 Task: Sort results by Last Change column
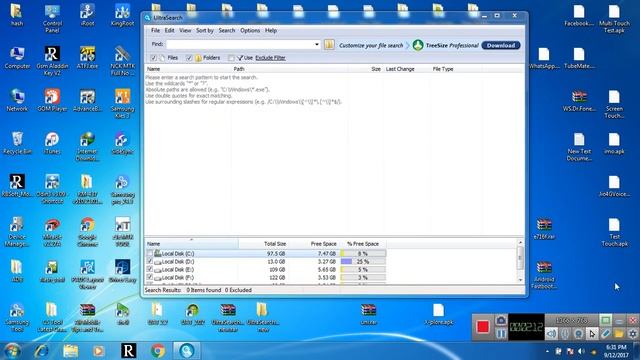click(400, 69)
